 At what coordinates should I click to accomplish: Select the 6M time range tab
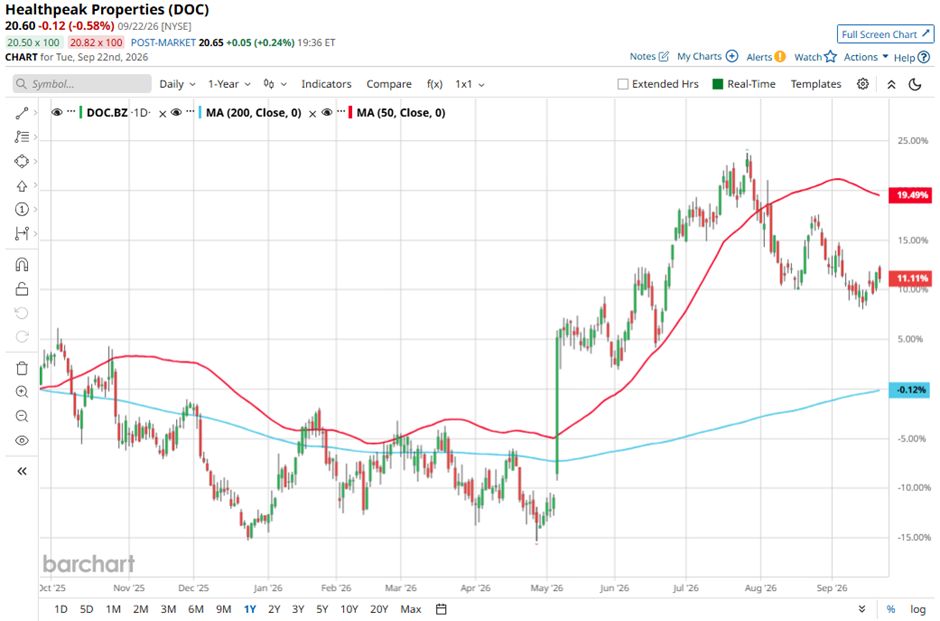point(196,609)
